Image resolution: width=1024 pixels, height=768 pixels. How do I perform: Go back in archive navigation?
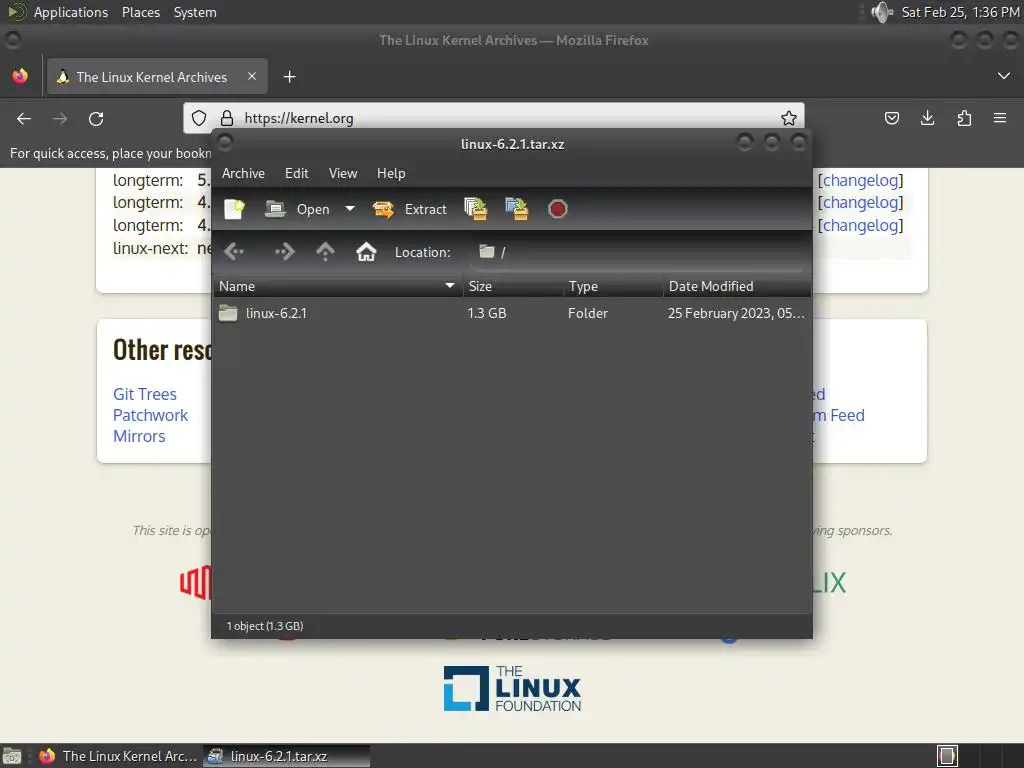click(x=233, y=251)
